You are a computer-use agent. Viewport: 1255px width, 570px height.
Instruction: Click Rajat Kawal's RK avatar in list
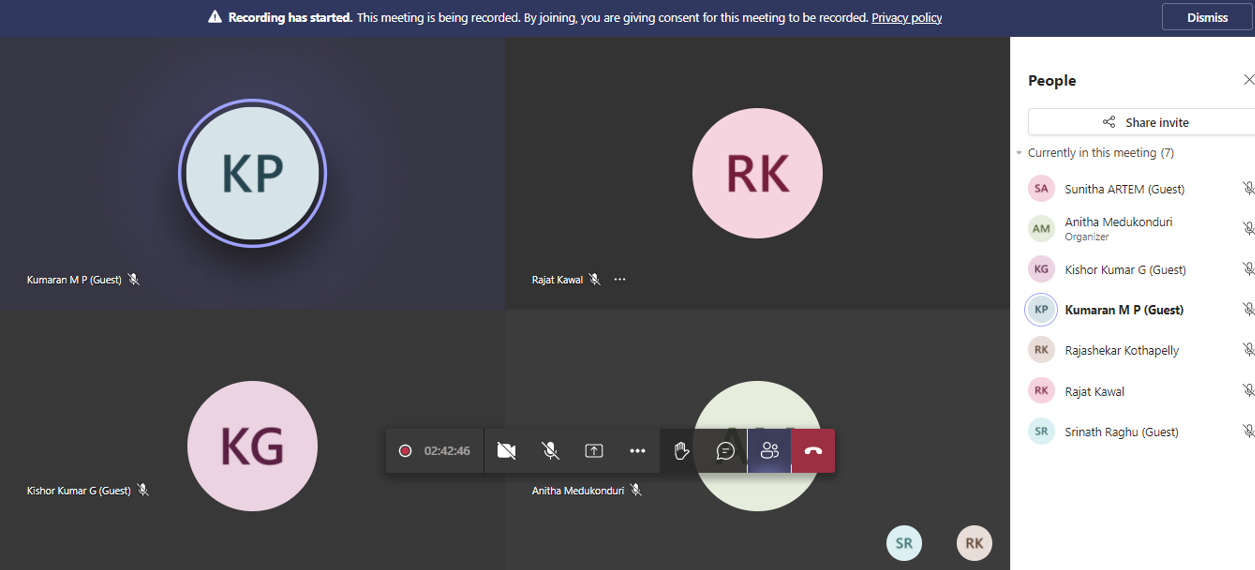point(1041,391)
